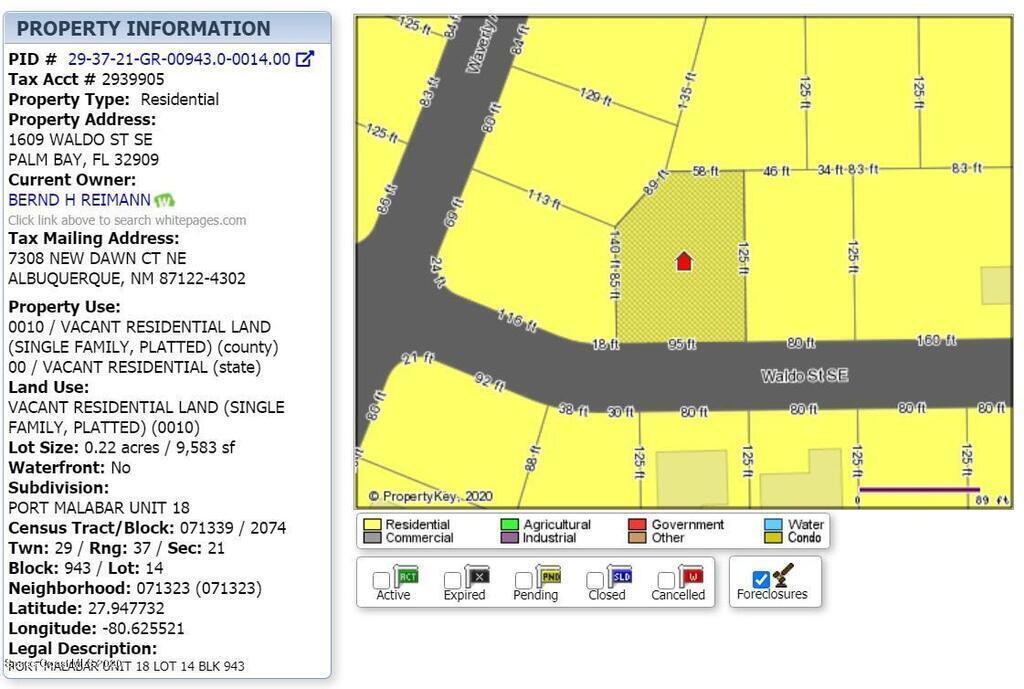
Task: Click the yellow PND Pending listing icon
Action: (x=549, y=576)
